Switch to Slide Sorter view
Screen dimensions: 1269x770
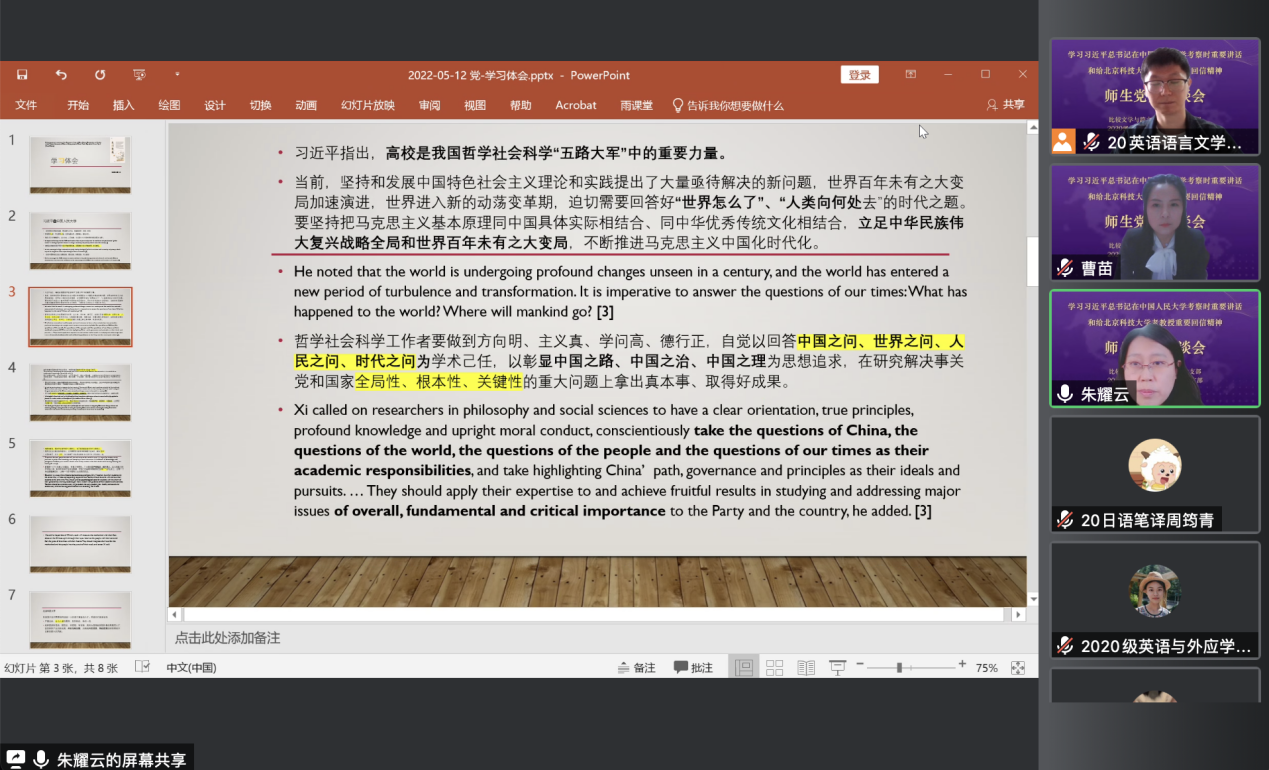[774, 668]
